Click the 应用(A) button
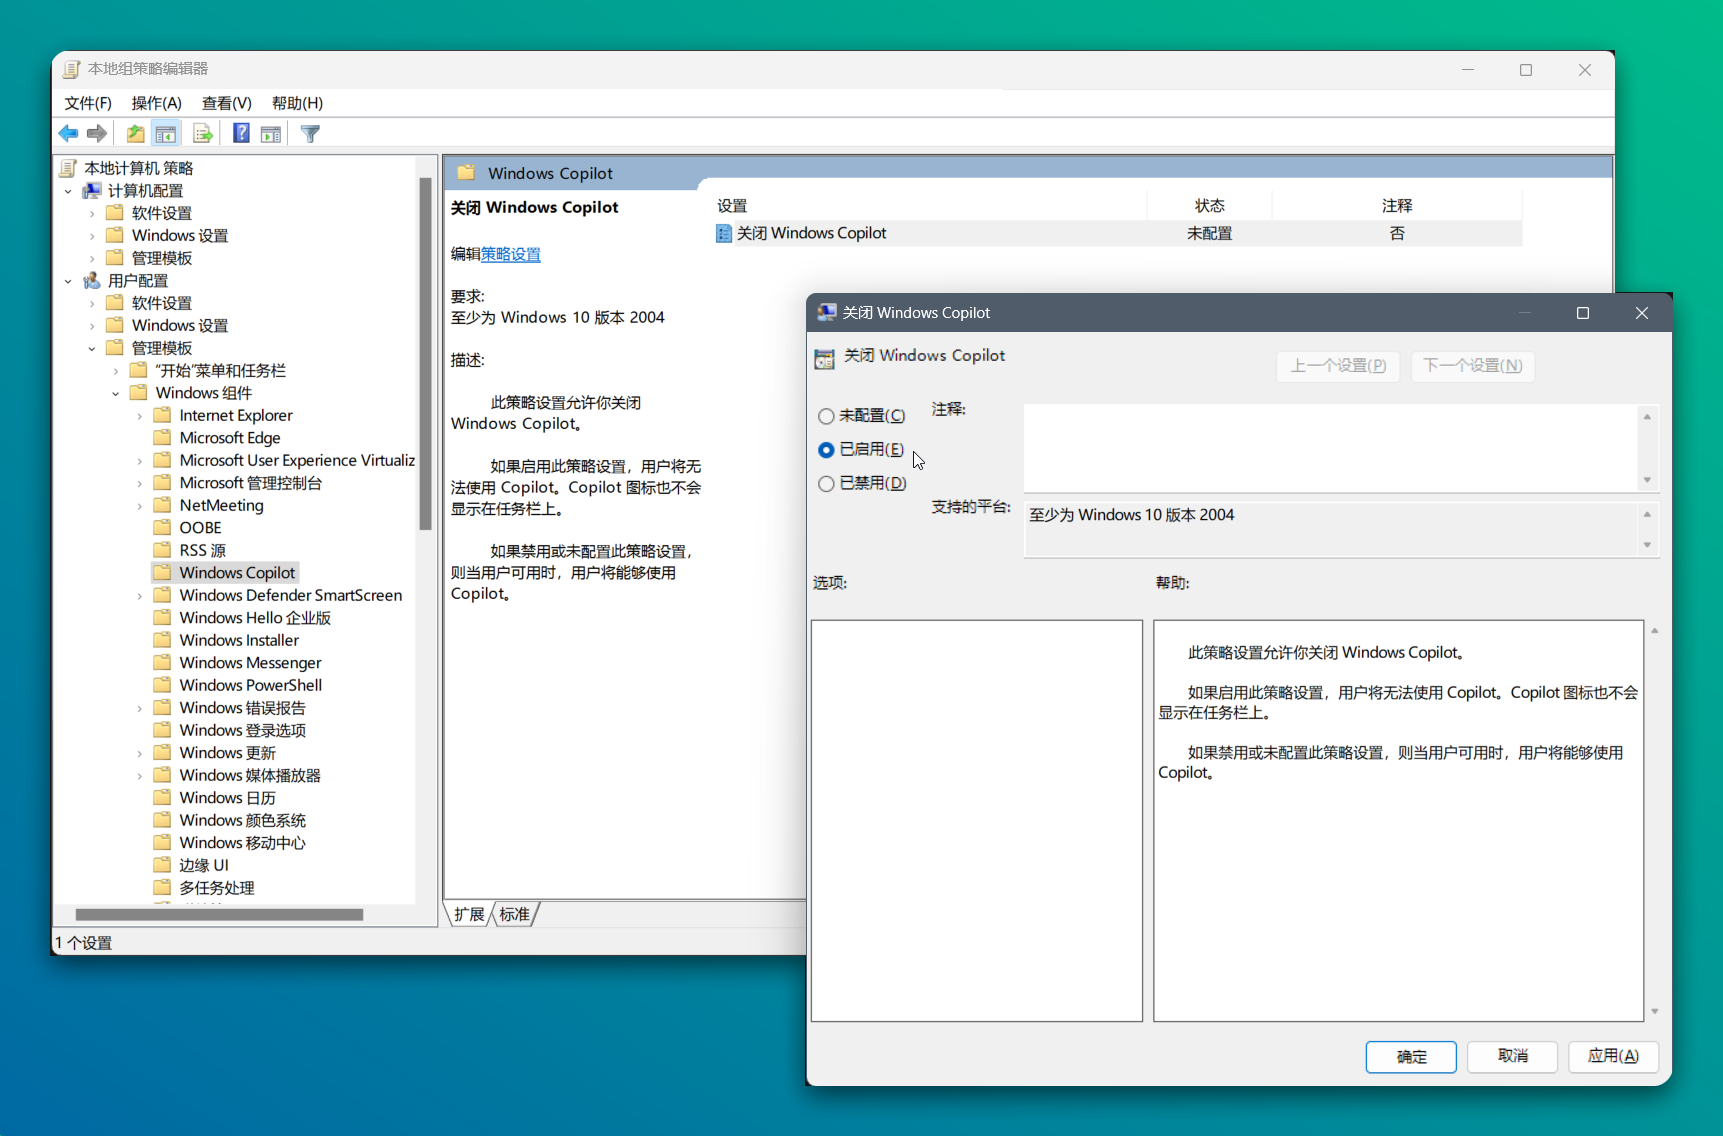Viewport: 1723px width, 1136px height. pyautogui.click(x=1614, y=1056)
